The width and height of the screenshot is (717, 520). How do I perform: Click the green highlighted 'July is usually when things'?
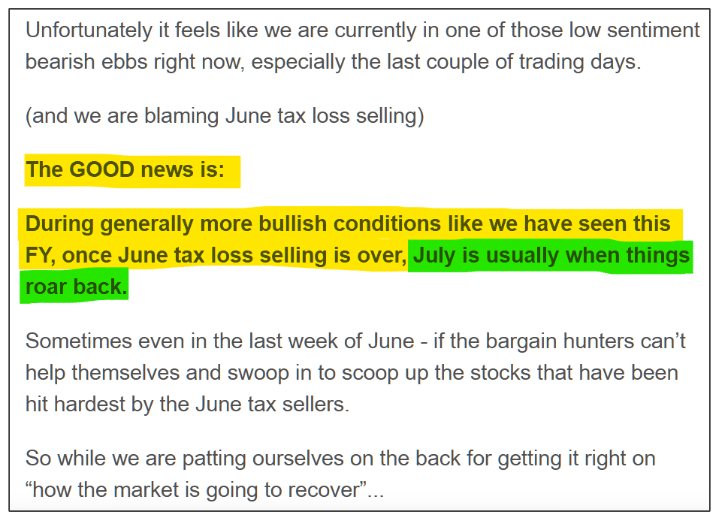click(551, 255)
